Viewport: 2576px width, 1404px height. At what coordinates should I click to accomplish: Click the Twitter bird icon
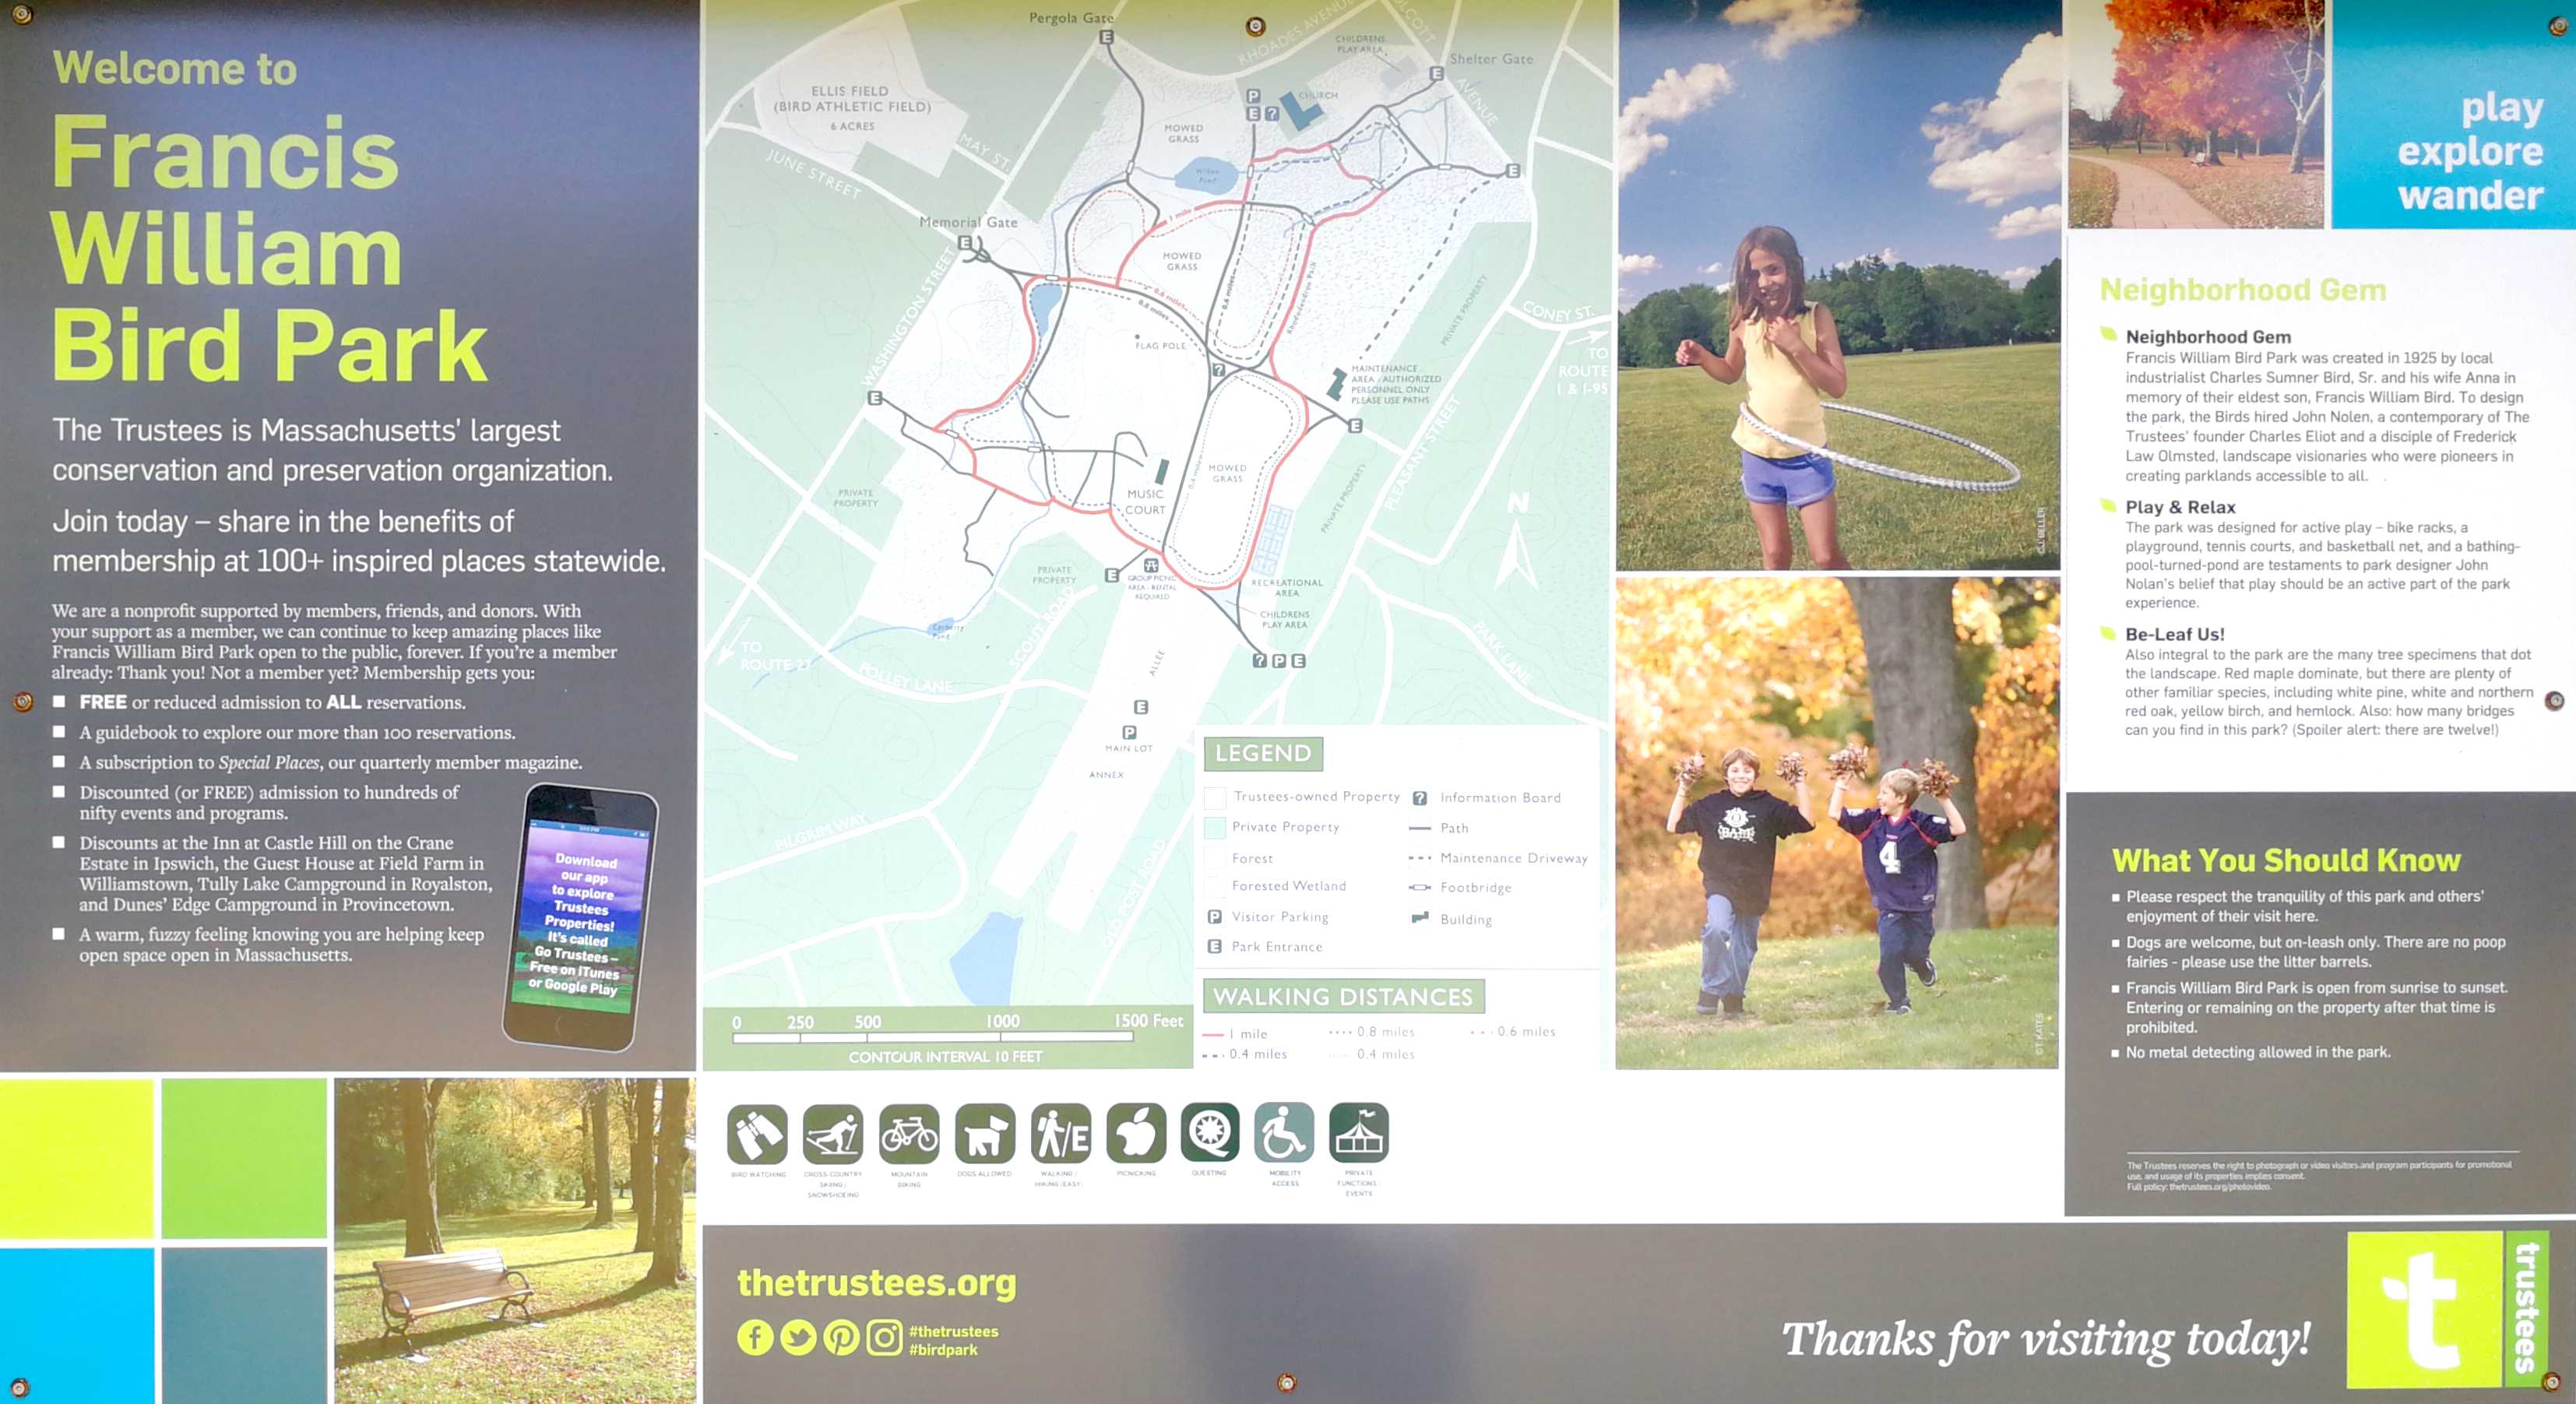click(798, 1338)
